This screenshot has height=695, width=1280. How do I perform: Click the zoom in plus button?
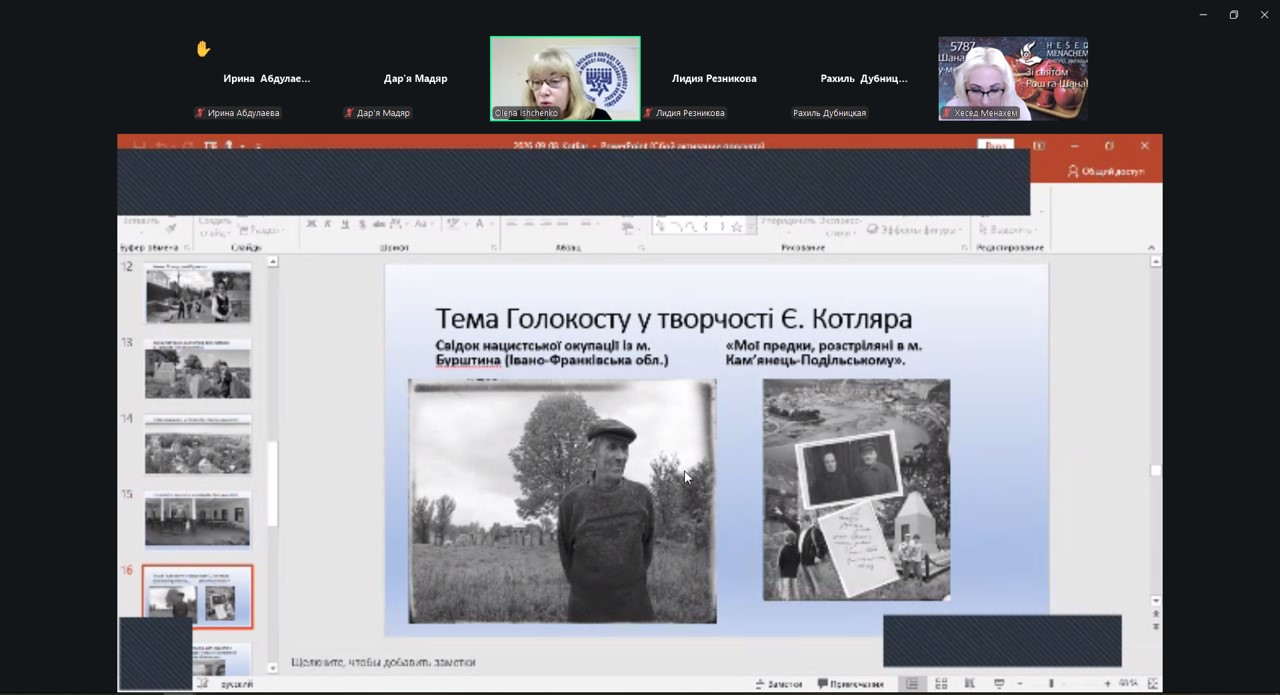click(1107, 684)
